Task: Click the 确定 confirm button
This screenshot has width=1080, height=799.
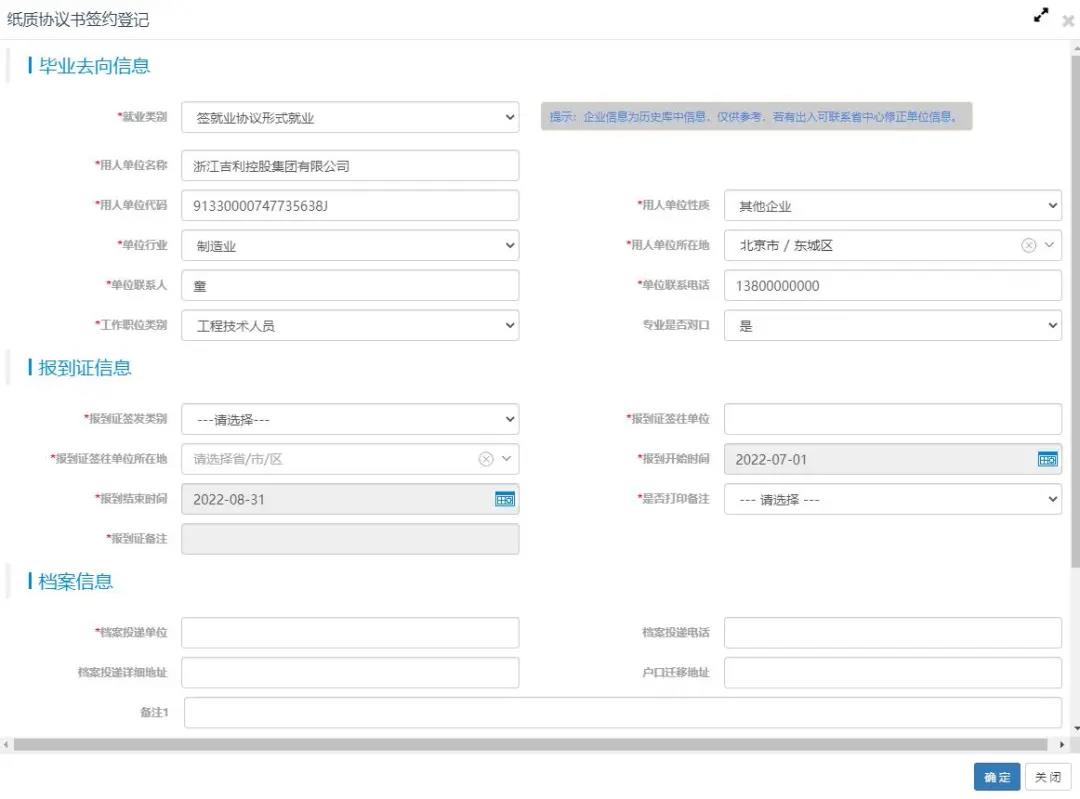Action: pyautogui.click(x=996, y=777)
